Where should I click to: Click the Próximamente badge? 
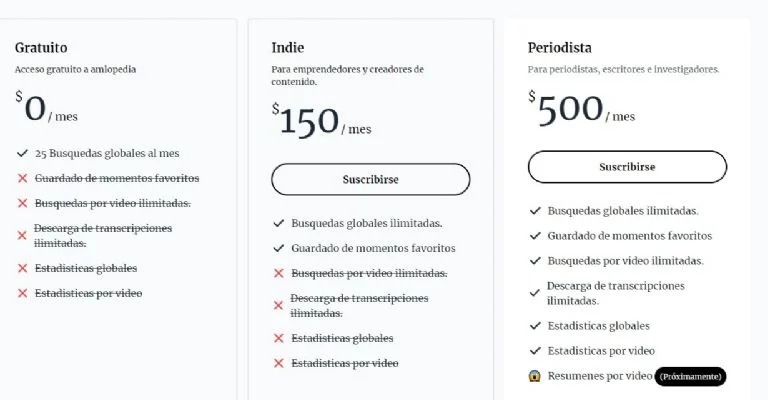coord(690,377)
